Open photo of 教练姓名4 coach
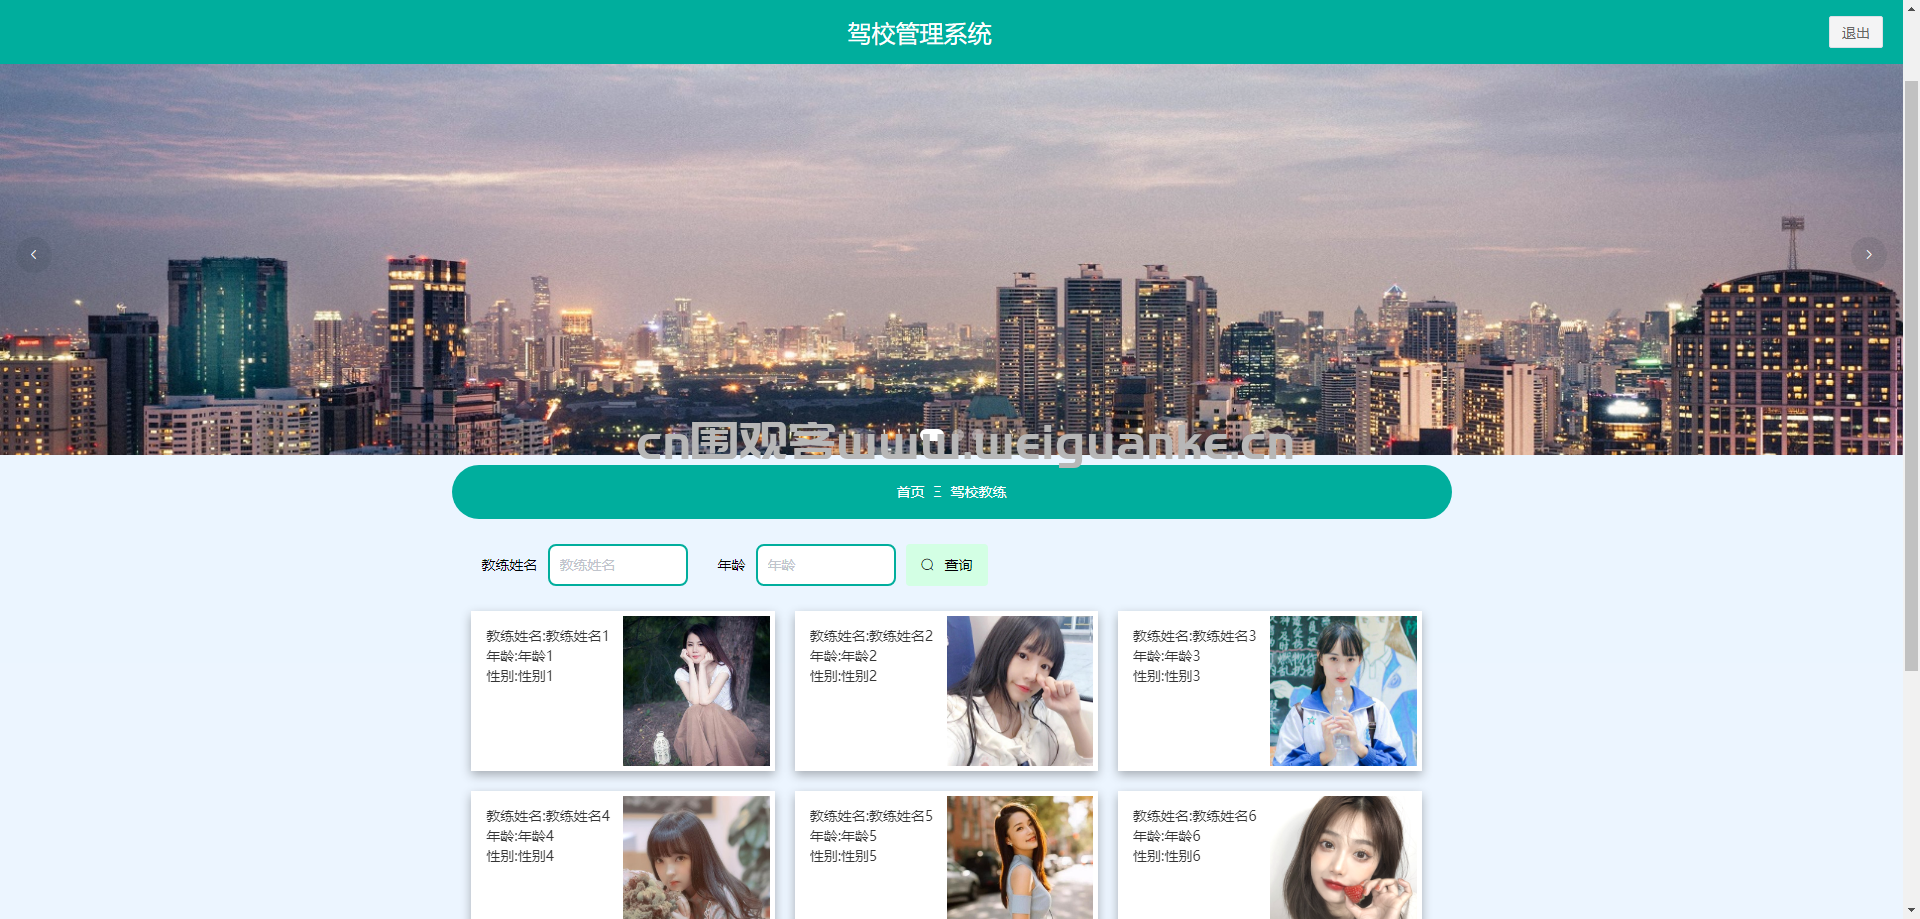 coord(696,857)
